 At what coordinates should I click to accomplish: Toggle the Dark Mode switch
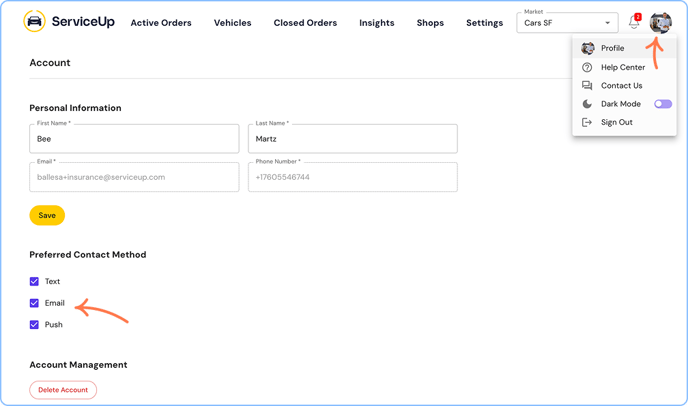(663, 104)
